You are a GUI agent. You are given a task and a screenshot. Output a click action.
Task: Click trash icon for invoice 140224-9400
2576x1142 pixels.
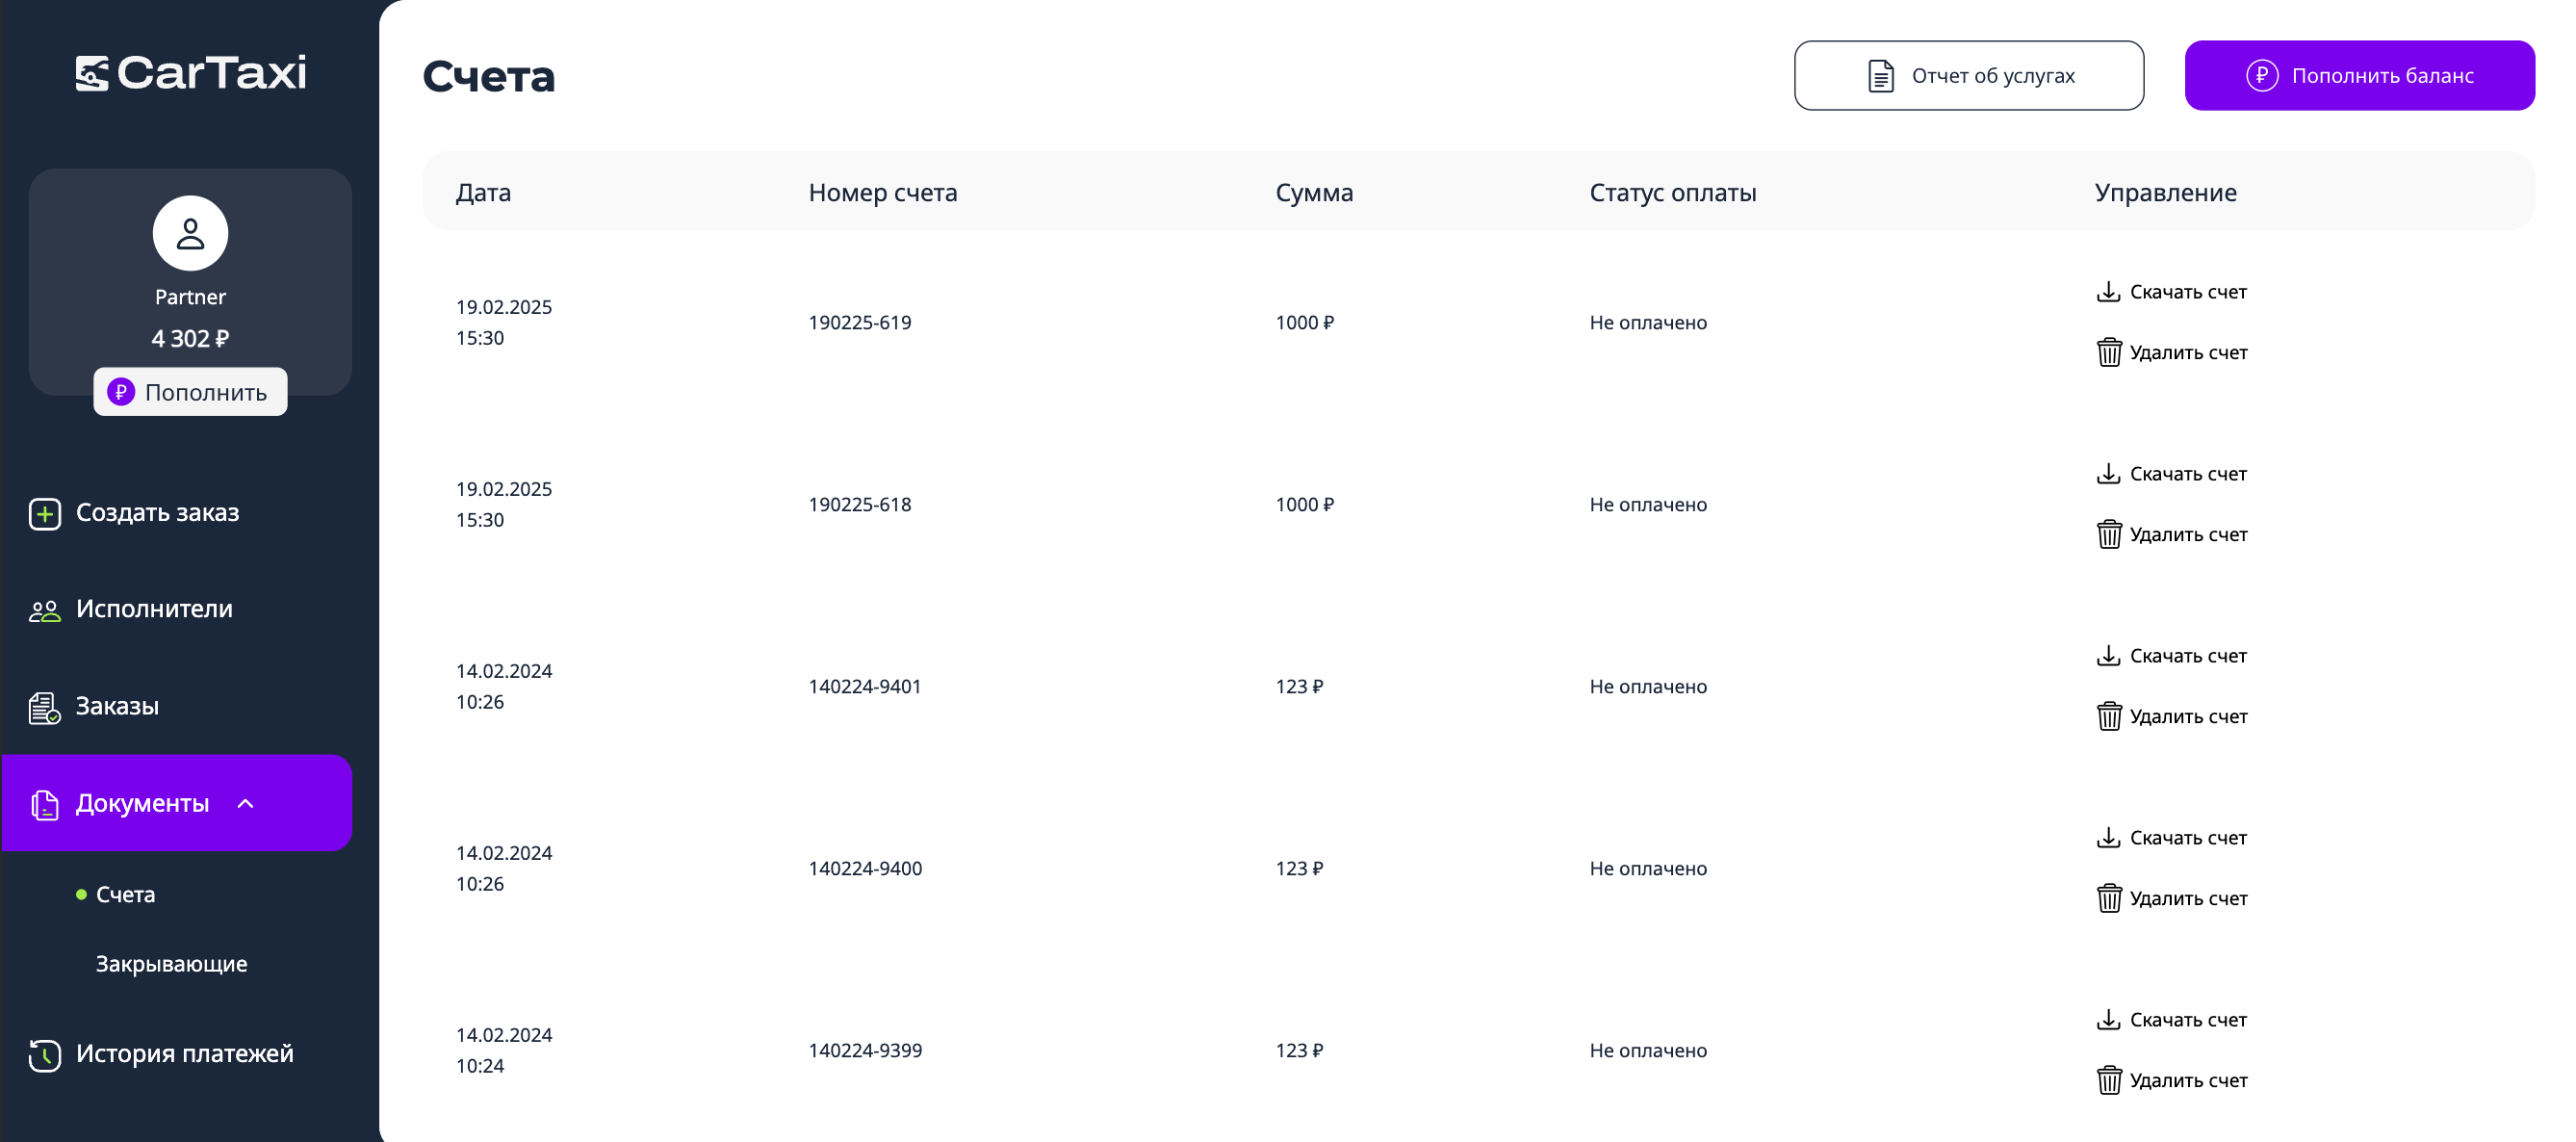click(x=2109, y=898)
